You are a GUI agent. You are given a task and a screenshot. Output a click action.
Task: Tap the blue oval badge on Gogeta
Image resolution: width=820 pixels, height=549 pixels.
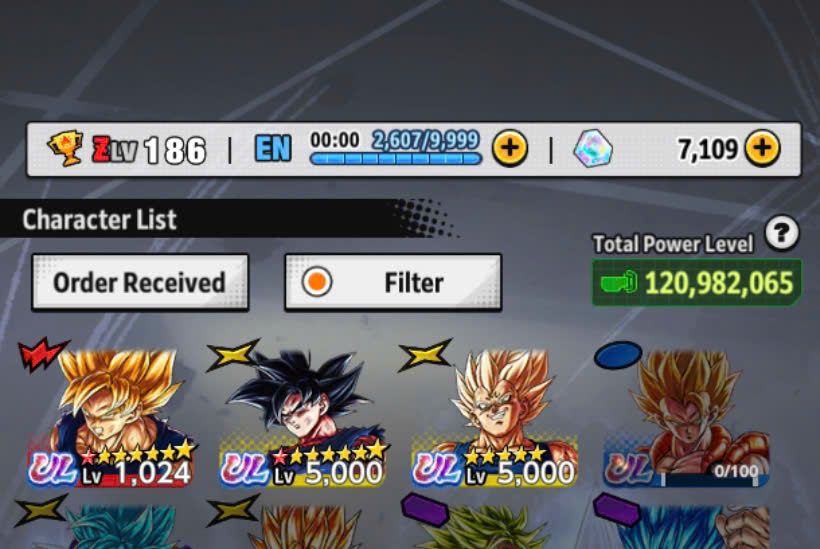(x=618, y=354)
